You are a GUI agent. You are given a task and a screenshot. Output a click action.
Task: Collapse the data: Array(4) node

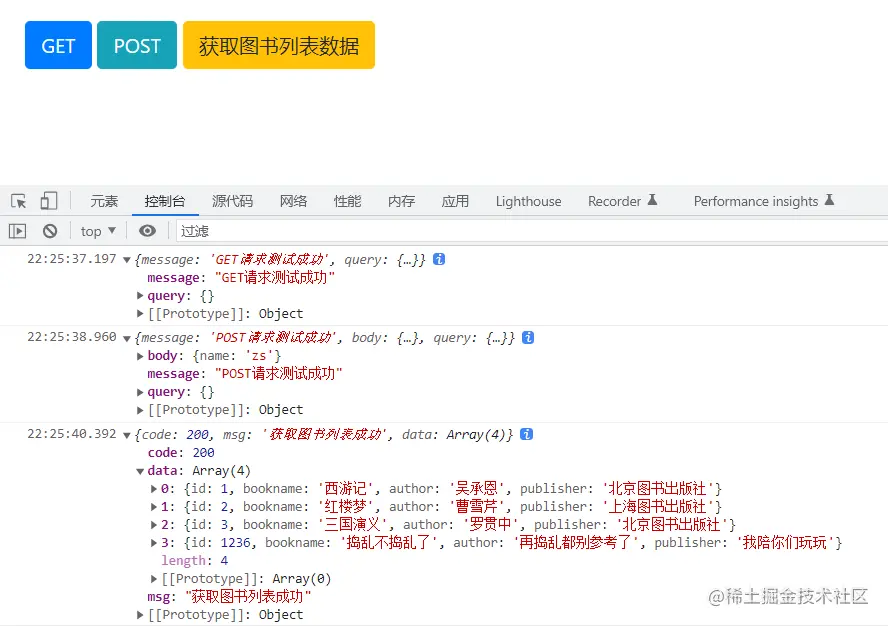coord(140,471)
